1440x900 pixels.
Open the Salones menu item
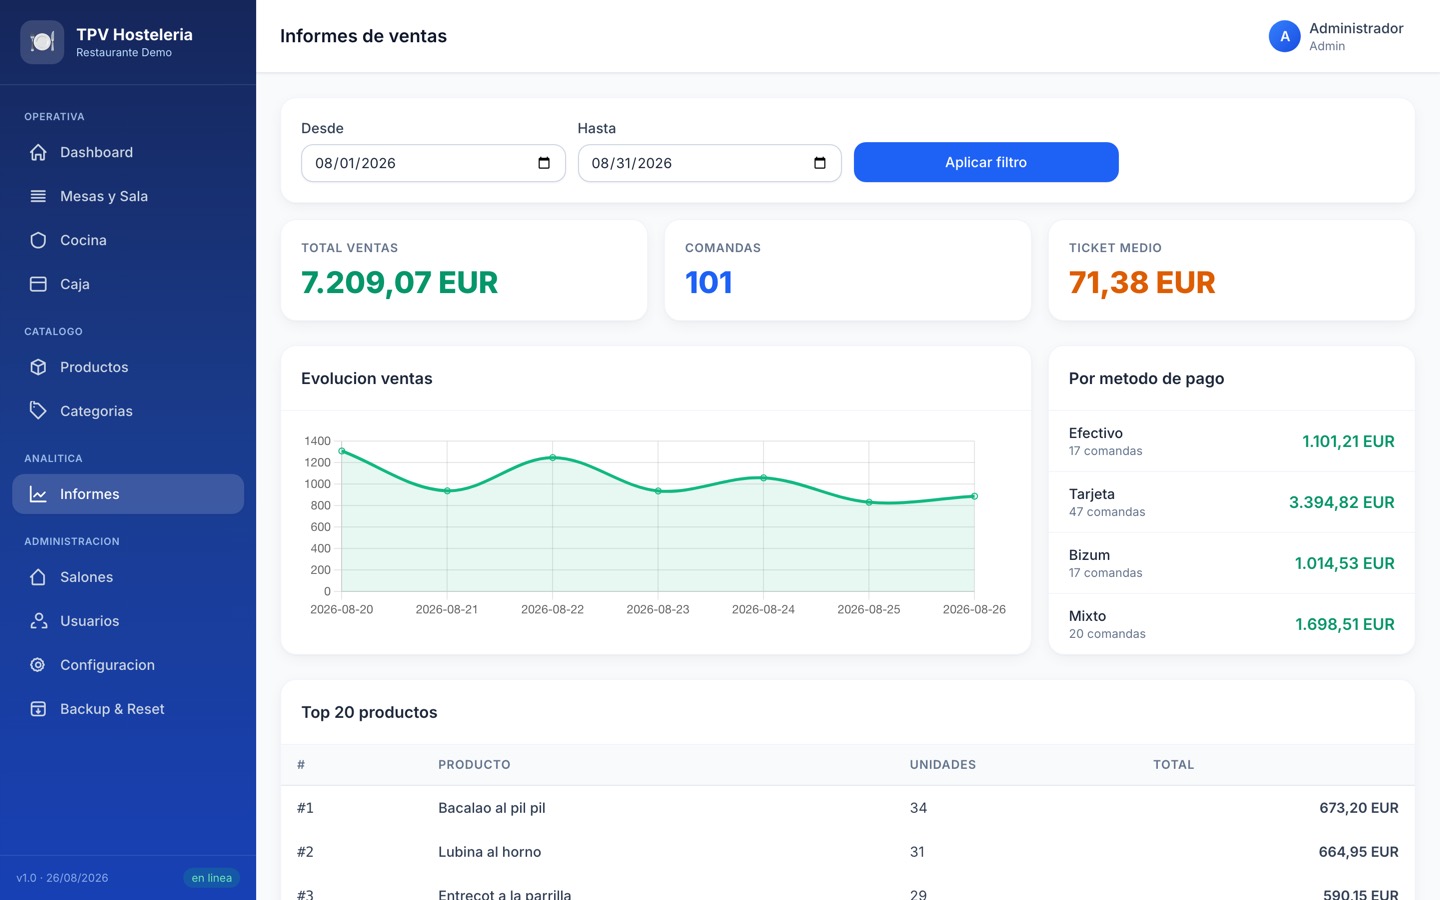[128, 577]
